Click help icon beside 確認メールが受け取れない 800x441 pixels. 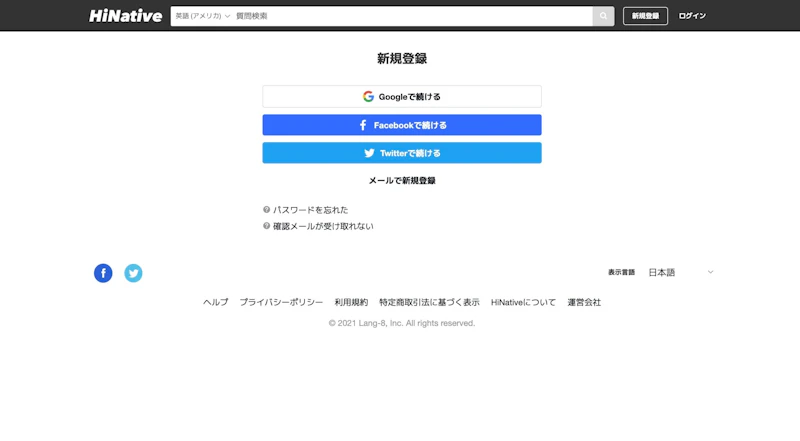(x=266, y=226)
